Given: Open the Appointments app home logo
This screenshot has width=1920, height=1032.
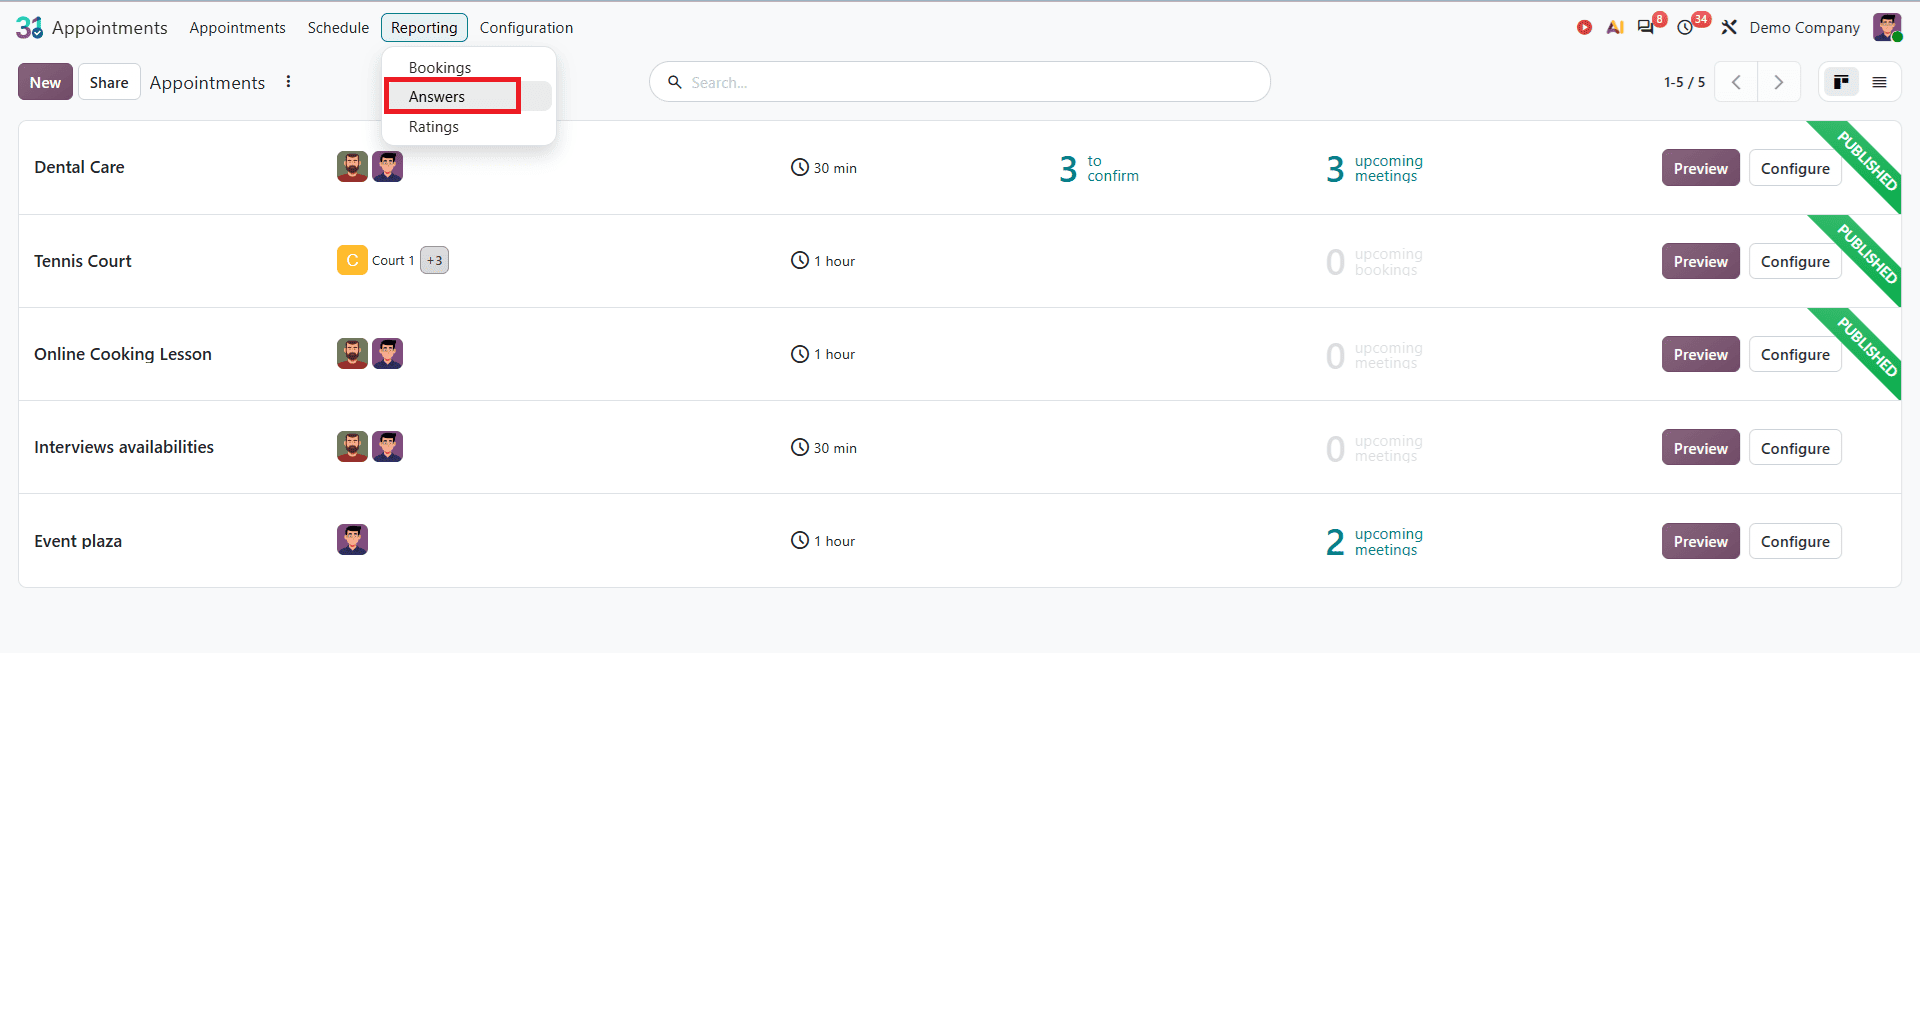Looking at the screenshot, I should [x=29, y=28].
